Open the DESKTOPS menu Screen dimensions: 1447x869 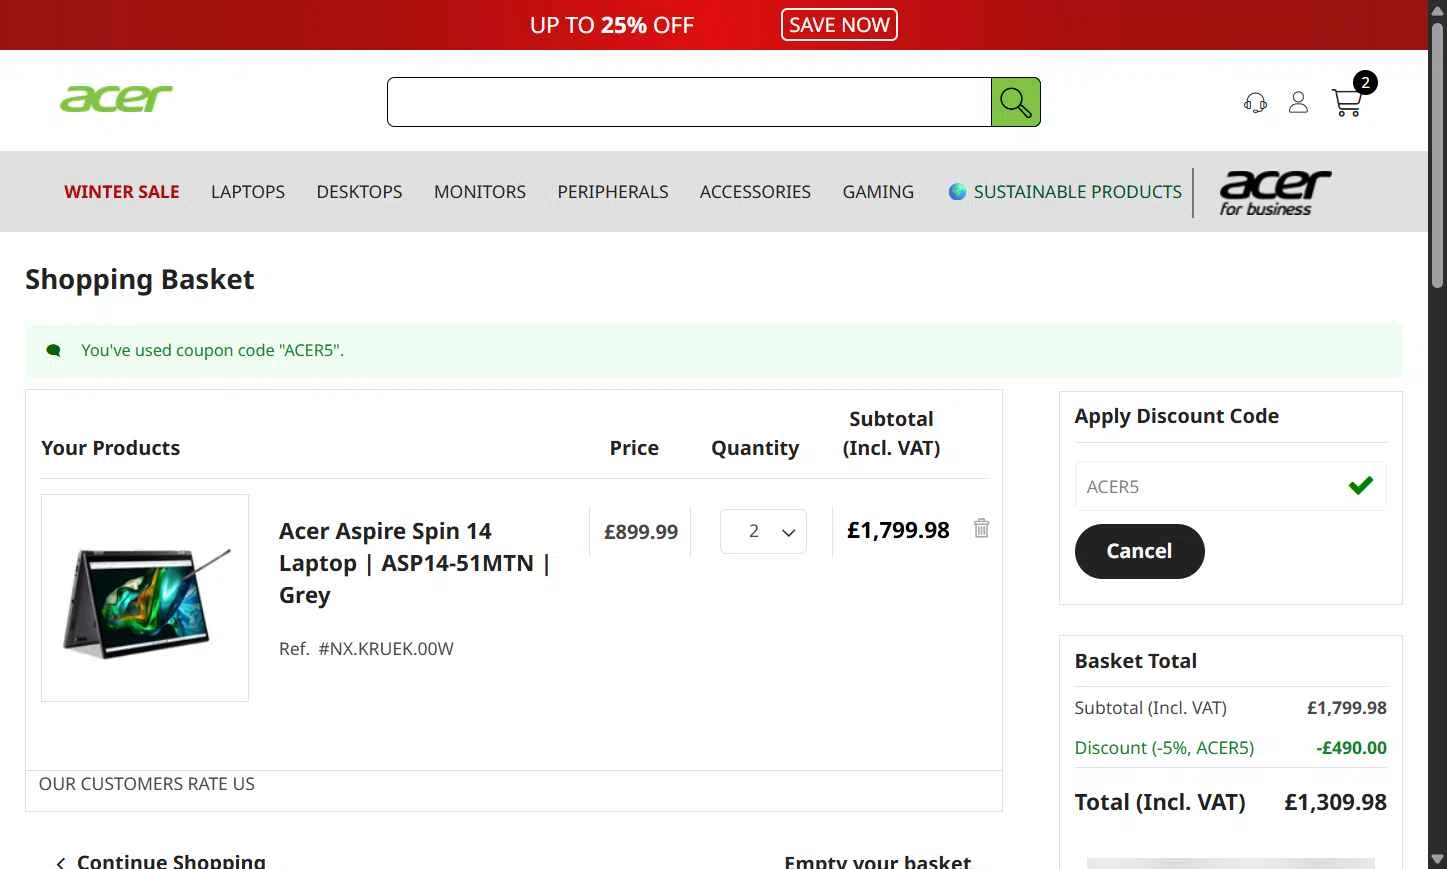[x=359, y=191]
